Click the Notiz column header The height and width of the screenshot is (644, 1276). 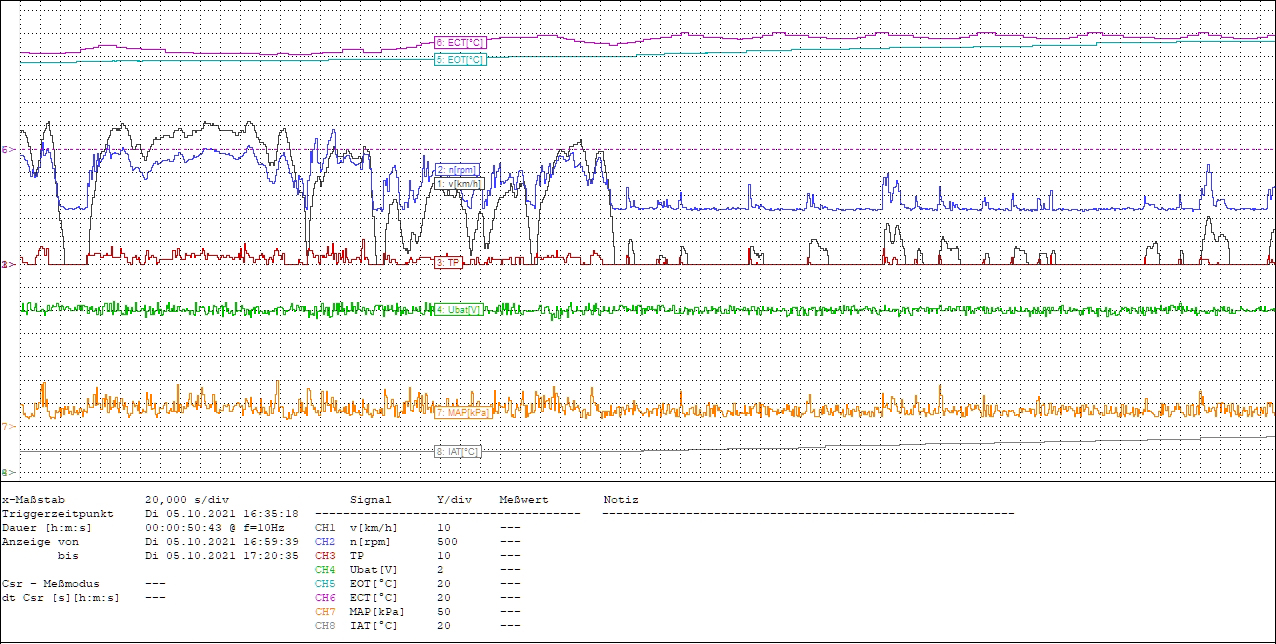[x=621, y=499]
